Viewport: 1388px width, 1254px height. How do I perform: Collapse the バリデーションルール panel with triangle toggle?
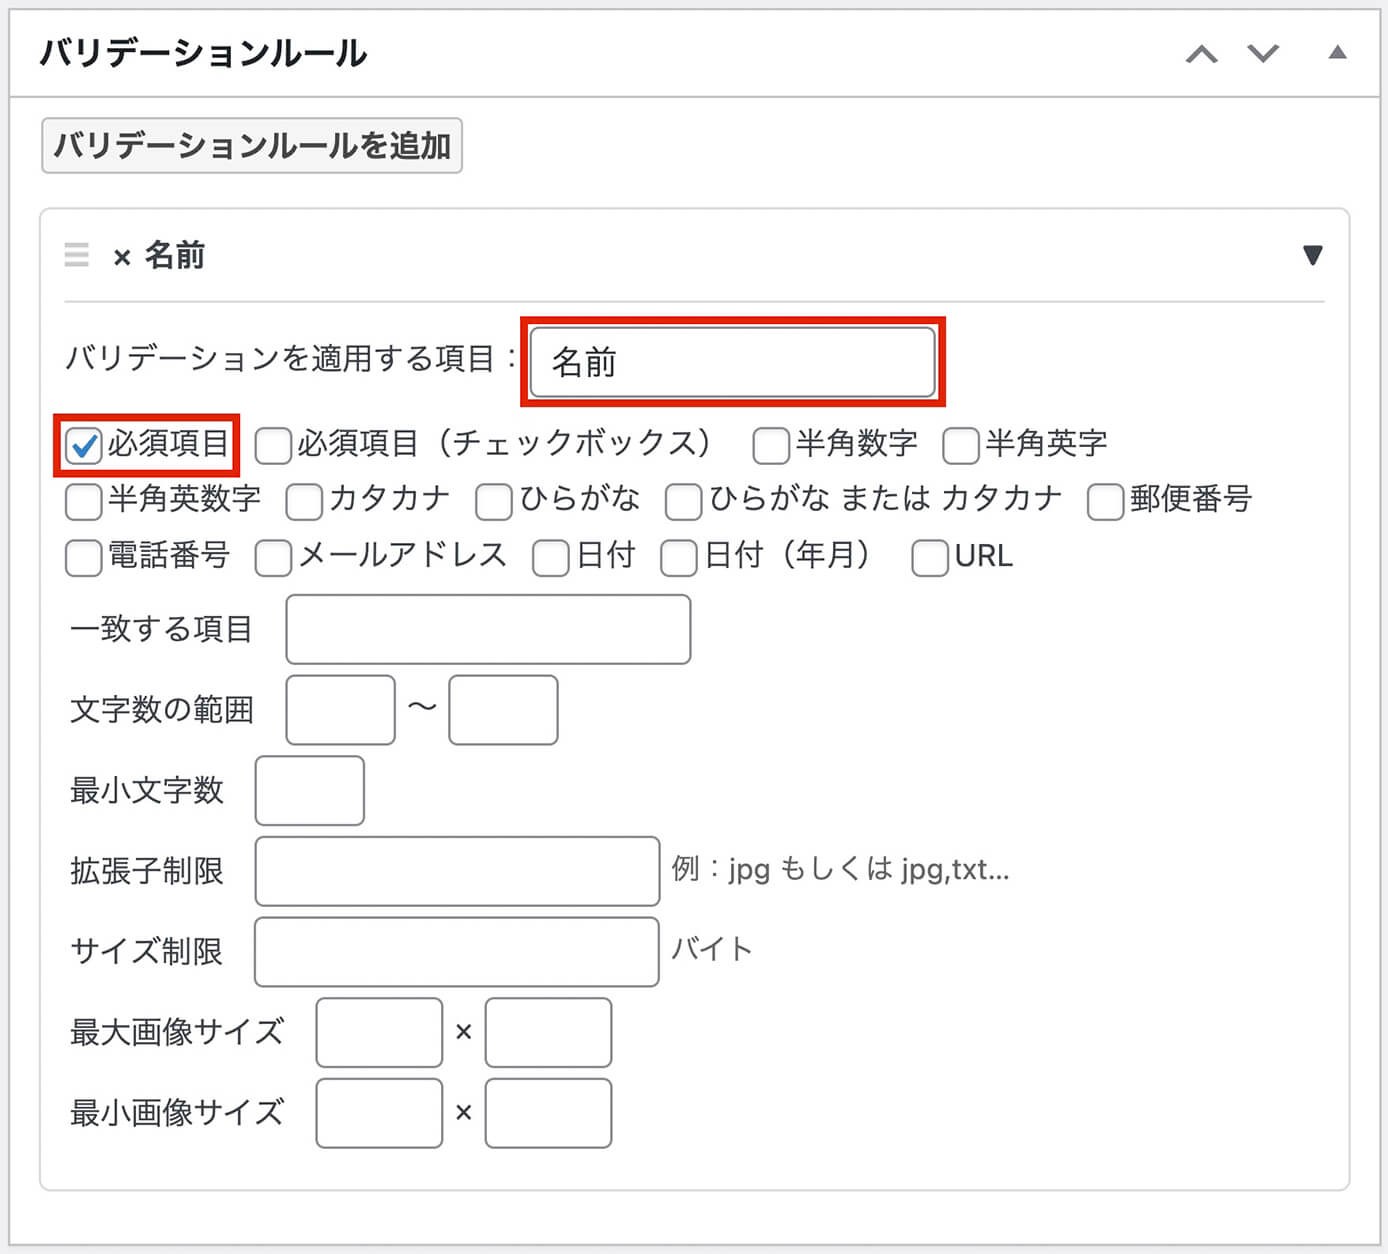tap(1337, 52)
